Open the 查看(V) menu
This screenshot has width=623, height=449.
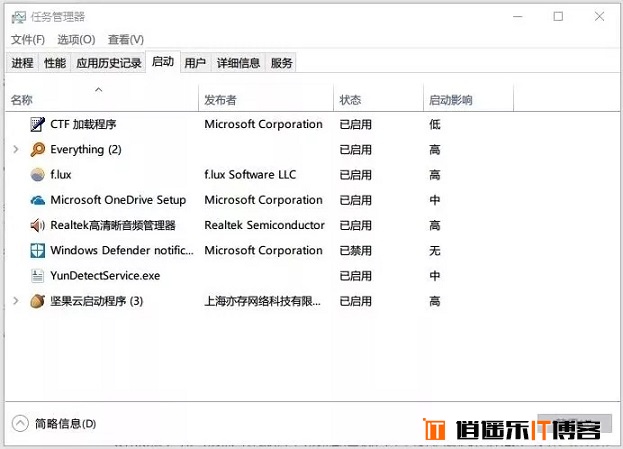(x=126, y=40)
